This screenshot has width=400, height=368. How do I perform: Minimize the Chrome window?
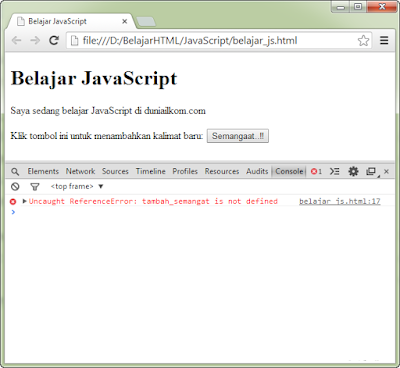(341, 7)
